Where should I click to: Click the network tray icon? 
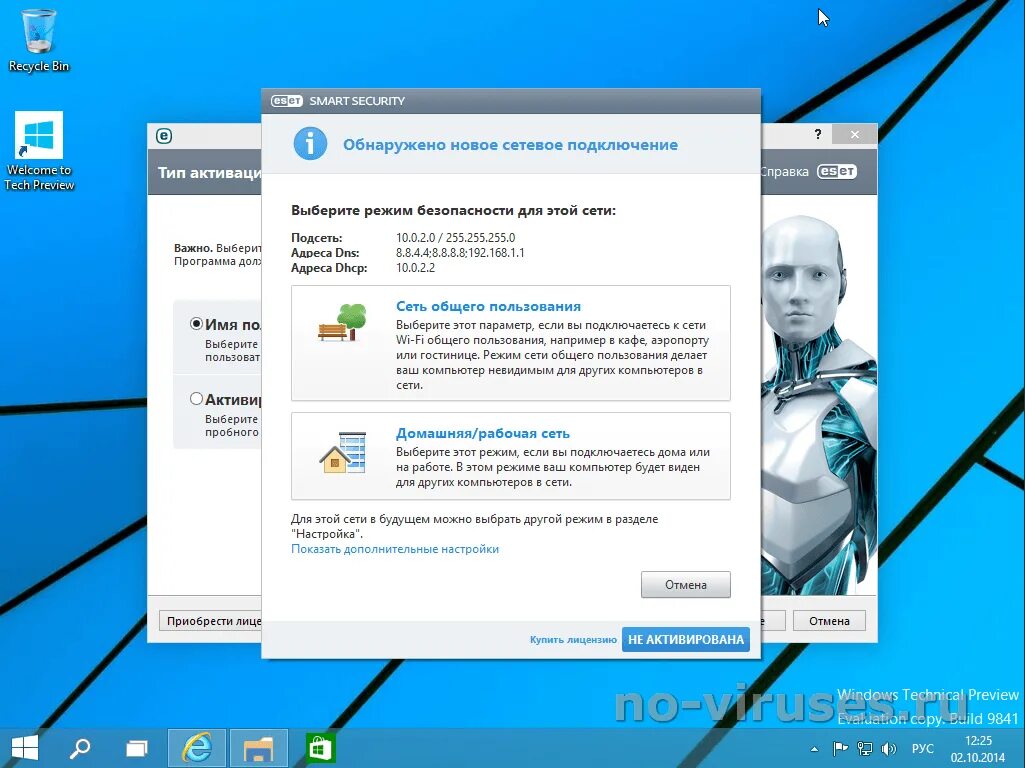(x=865, y=748)
